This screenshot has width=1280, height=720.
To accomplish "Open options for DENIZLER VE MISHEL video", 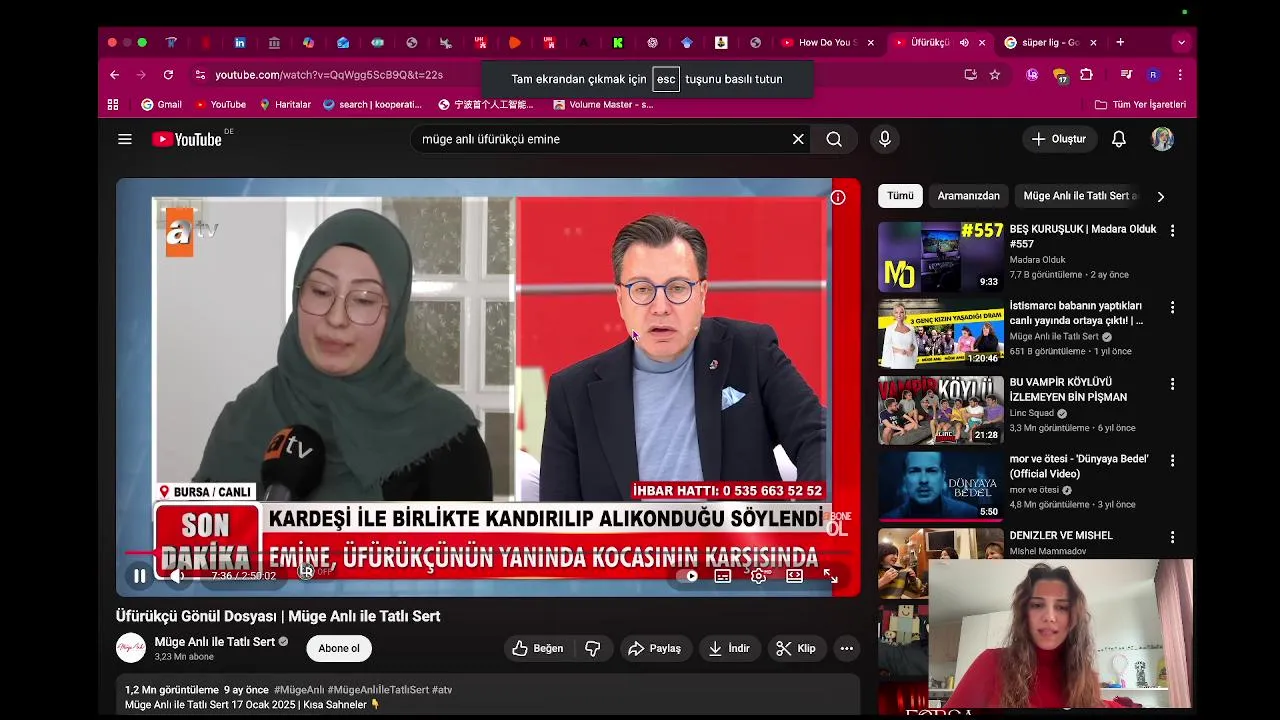I will click(1172, 537).
